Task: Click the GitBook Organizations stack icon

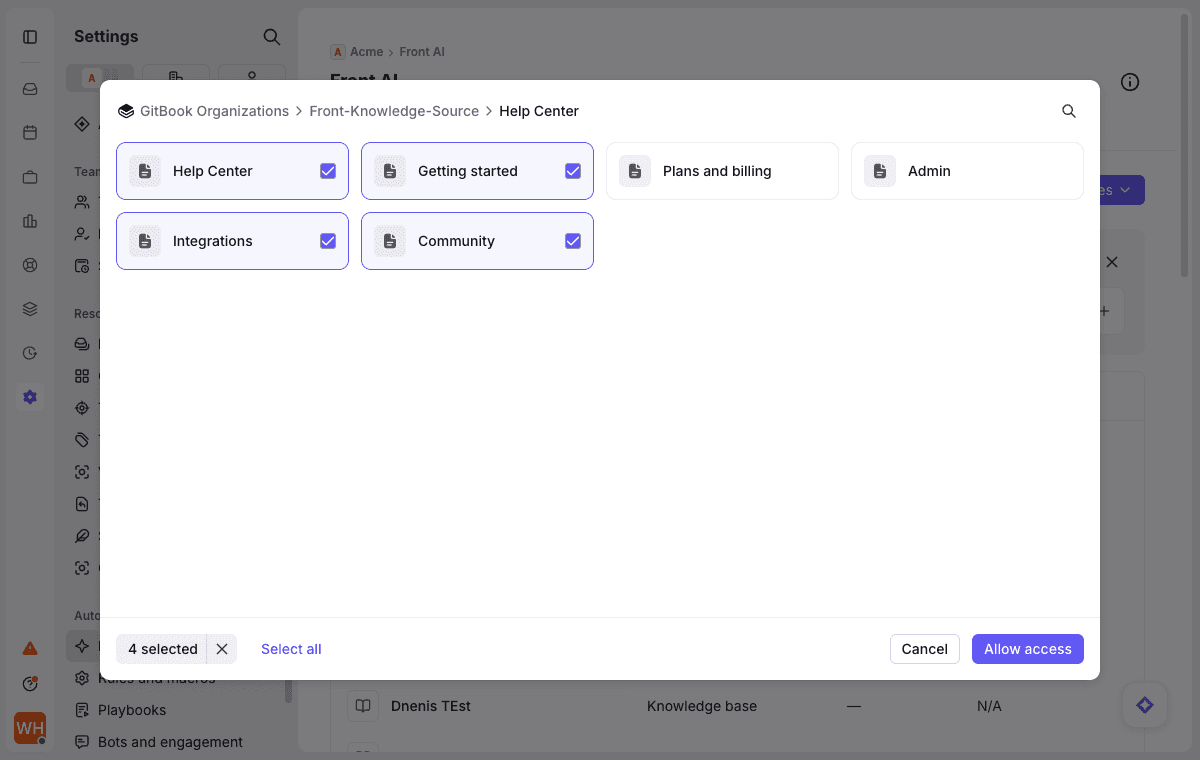Action: coord(126,111)
